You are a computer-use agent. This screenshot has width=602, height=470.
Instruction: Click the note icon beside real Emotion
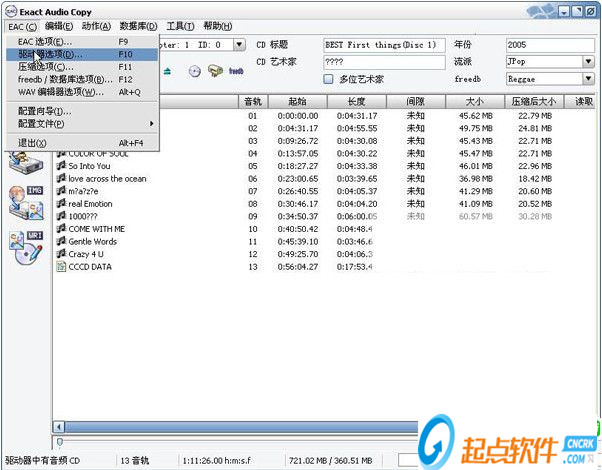coord(61,204)
